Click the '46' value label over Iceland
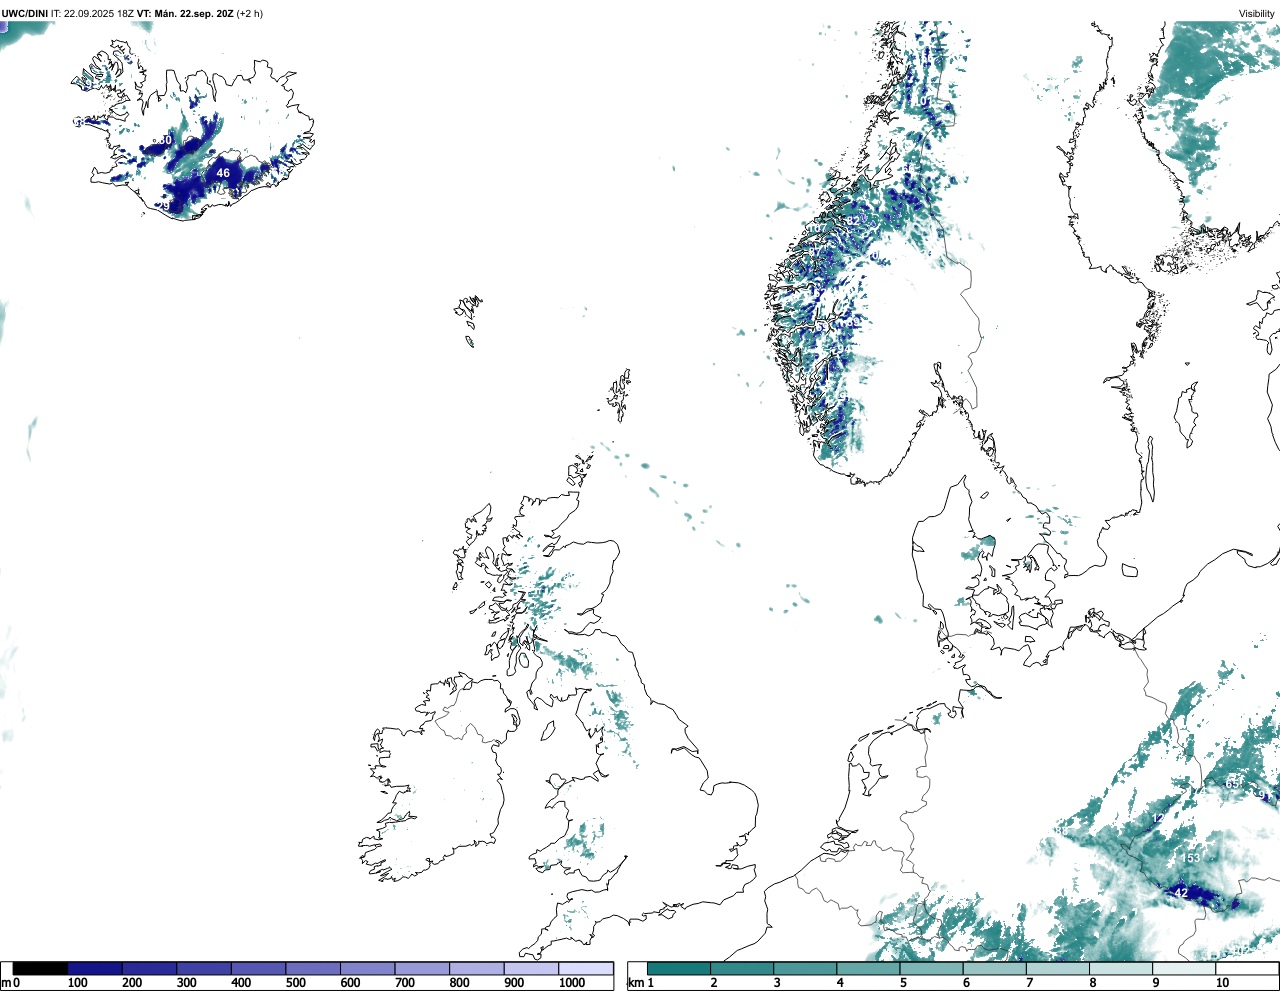 (x=223, y=173)
